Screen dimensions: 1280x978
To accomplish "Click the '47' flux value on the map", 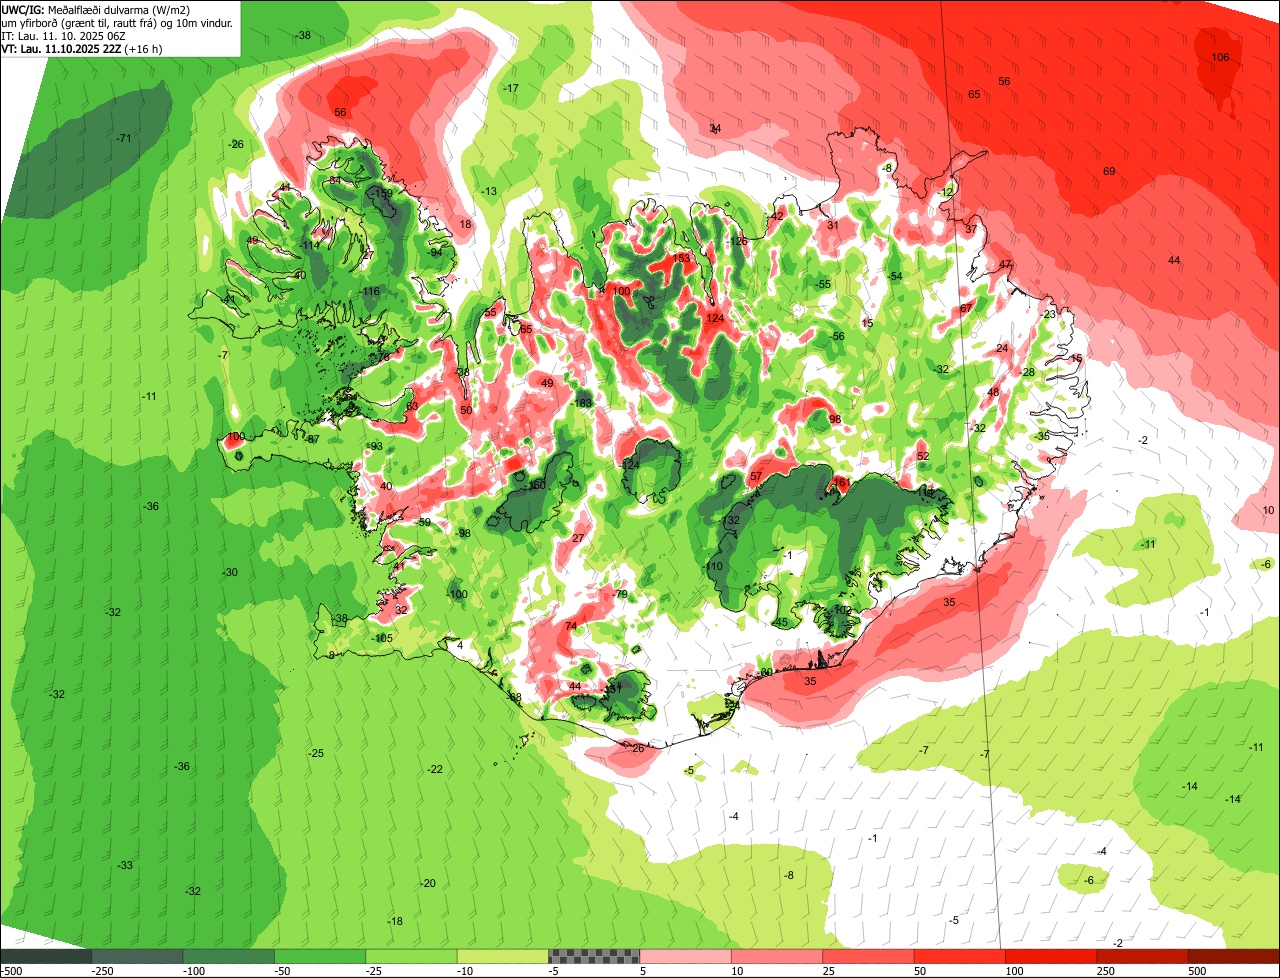I will click(x=1006, y=265).
